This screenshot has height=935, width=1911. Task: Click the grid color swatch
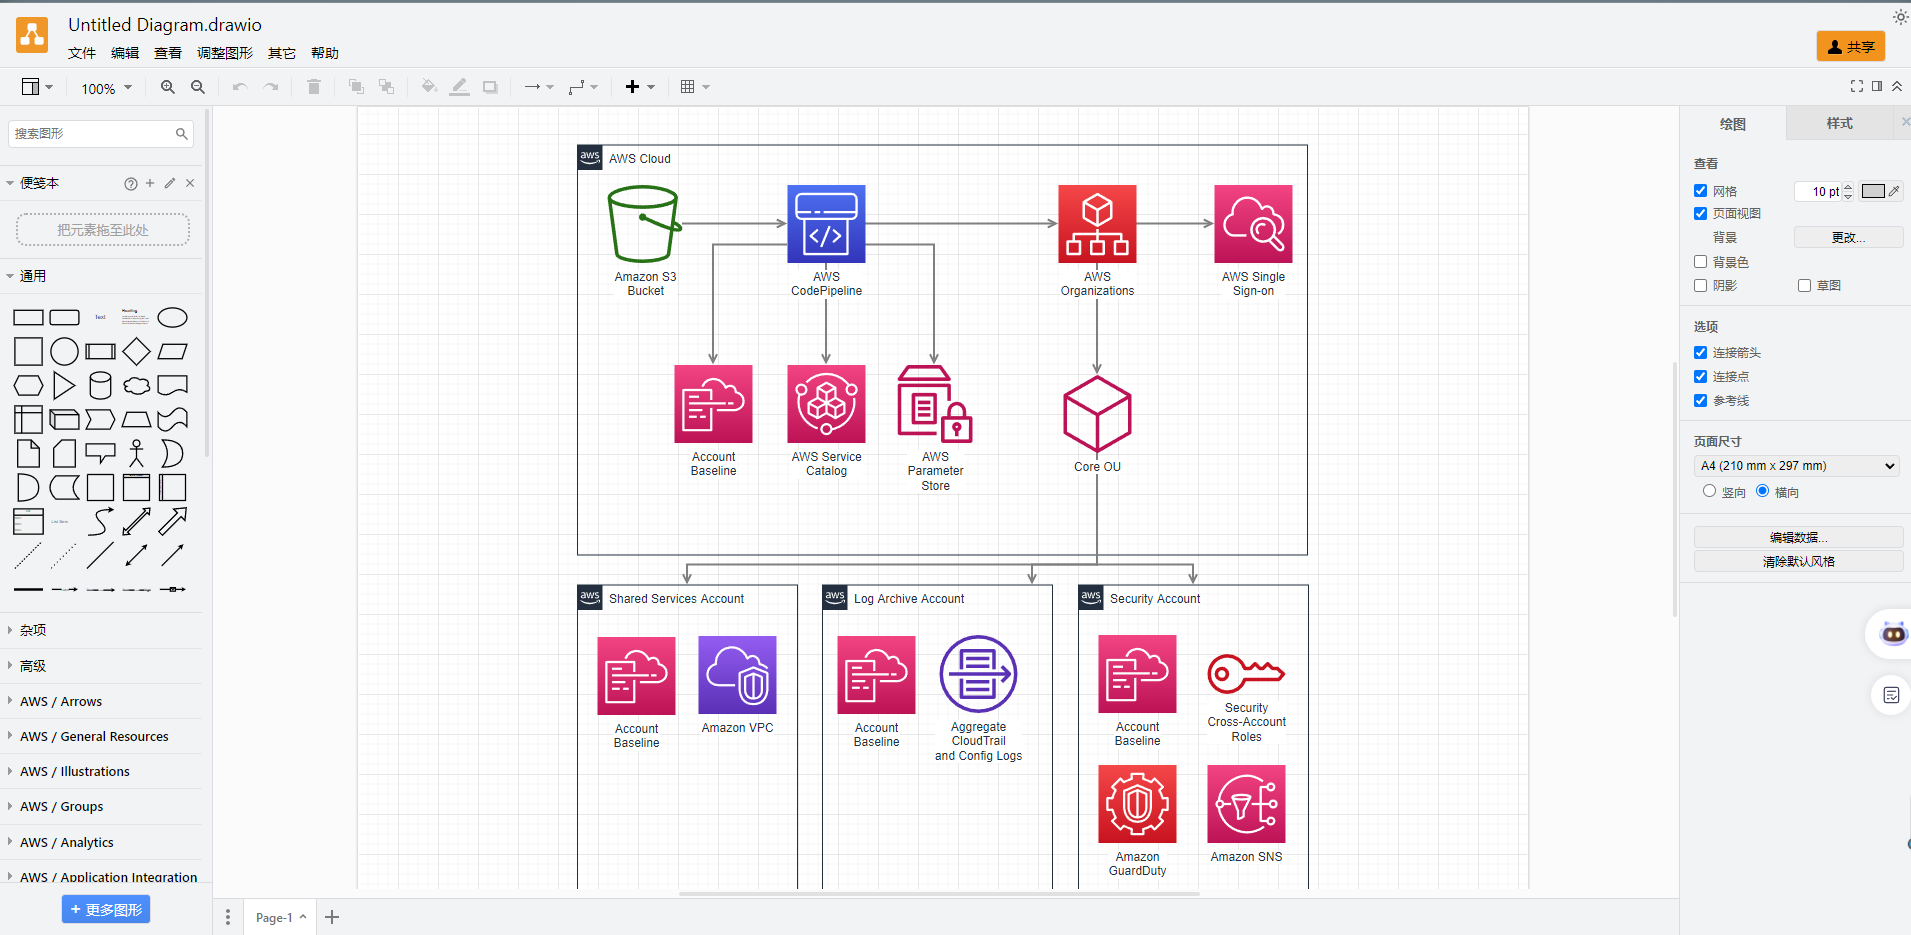(1873, 191)
